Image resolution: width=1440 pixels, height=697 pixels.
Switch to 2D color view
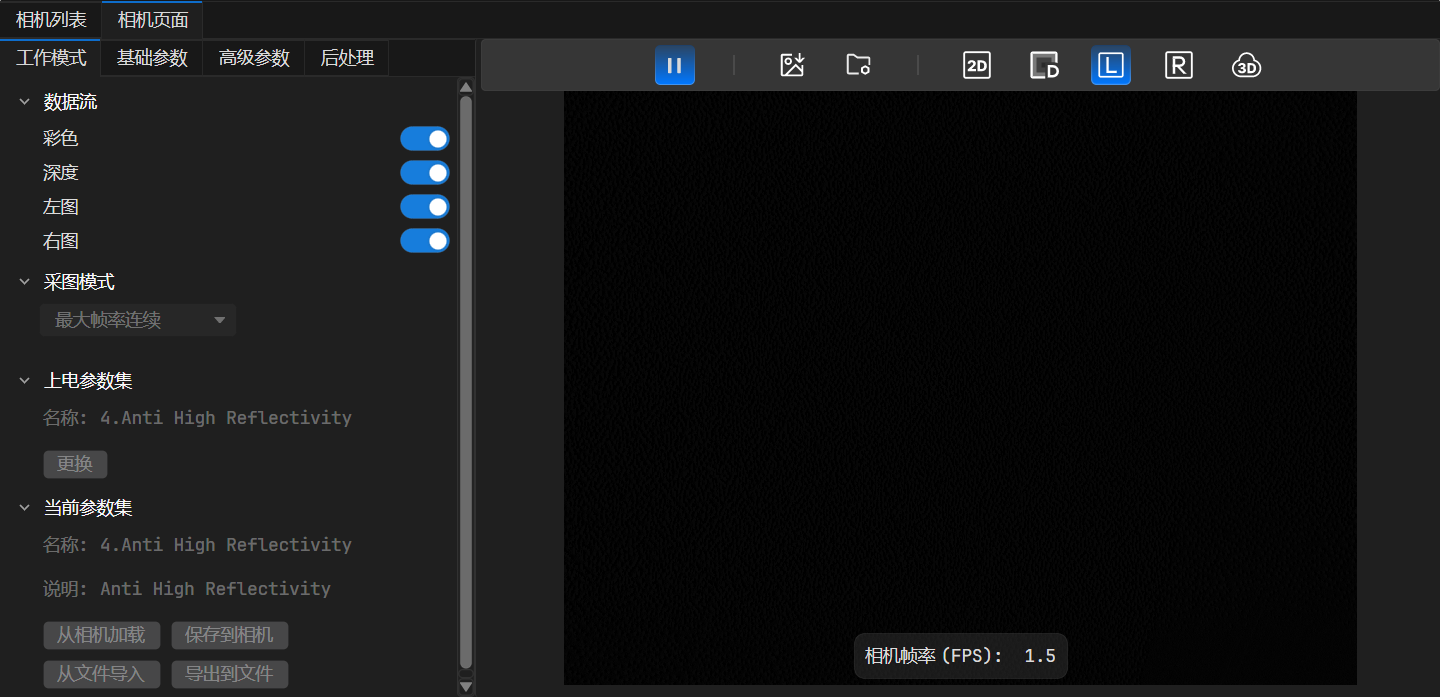pyautogui.click(x=976, y=66)
